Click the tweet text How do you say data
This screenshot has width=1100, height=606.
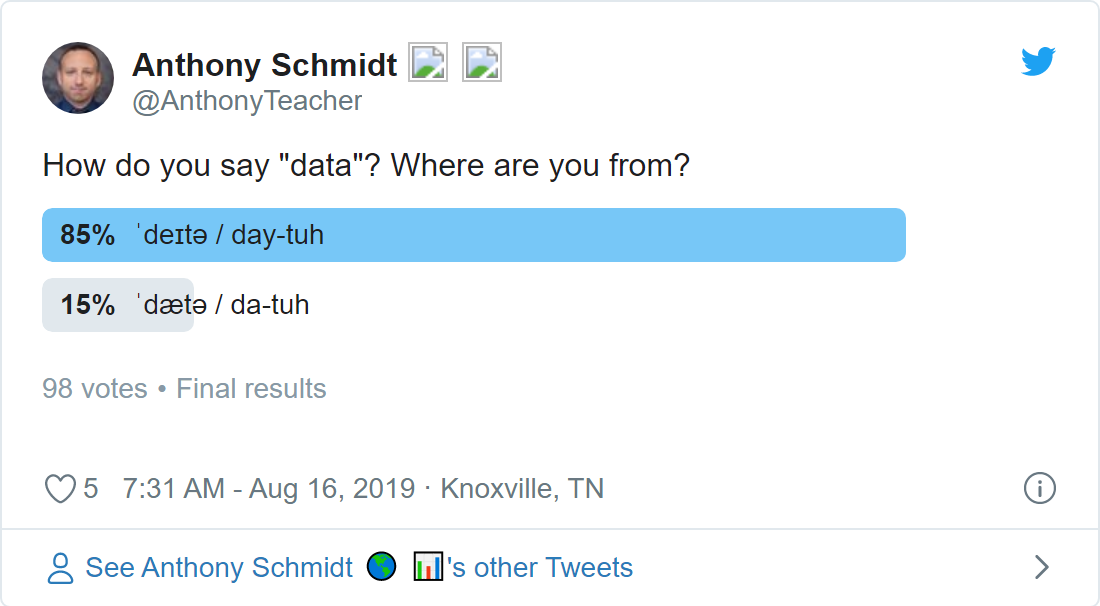click(x=366, y=166)
